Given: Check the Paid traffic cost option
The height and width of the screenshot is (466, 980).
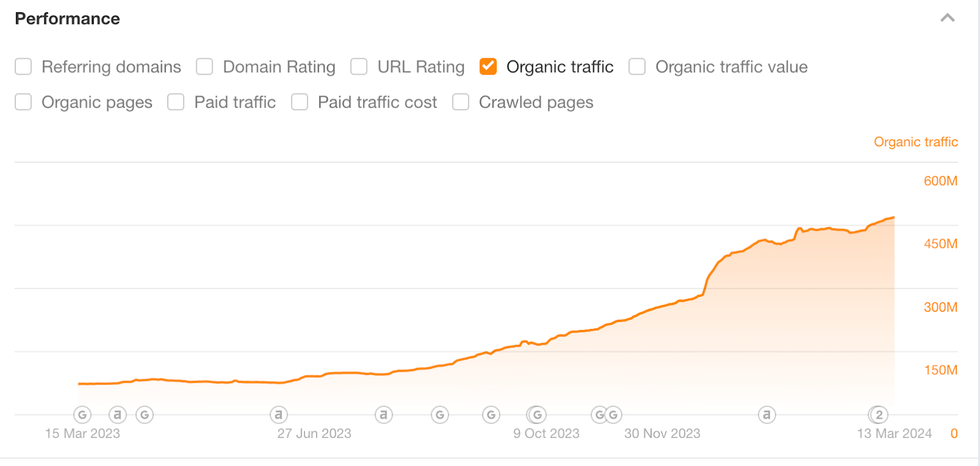Looking at the screenshot, I should point(300,102).
